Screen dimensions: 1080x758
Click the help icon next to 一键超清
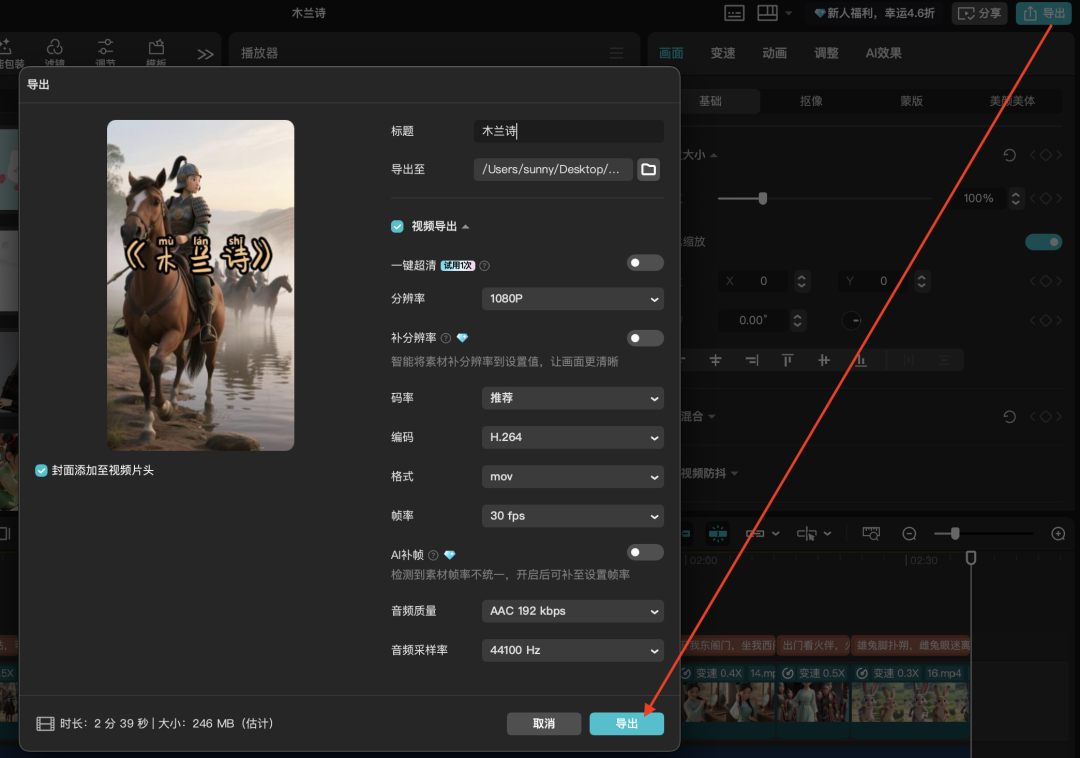[x=485, y=266]
